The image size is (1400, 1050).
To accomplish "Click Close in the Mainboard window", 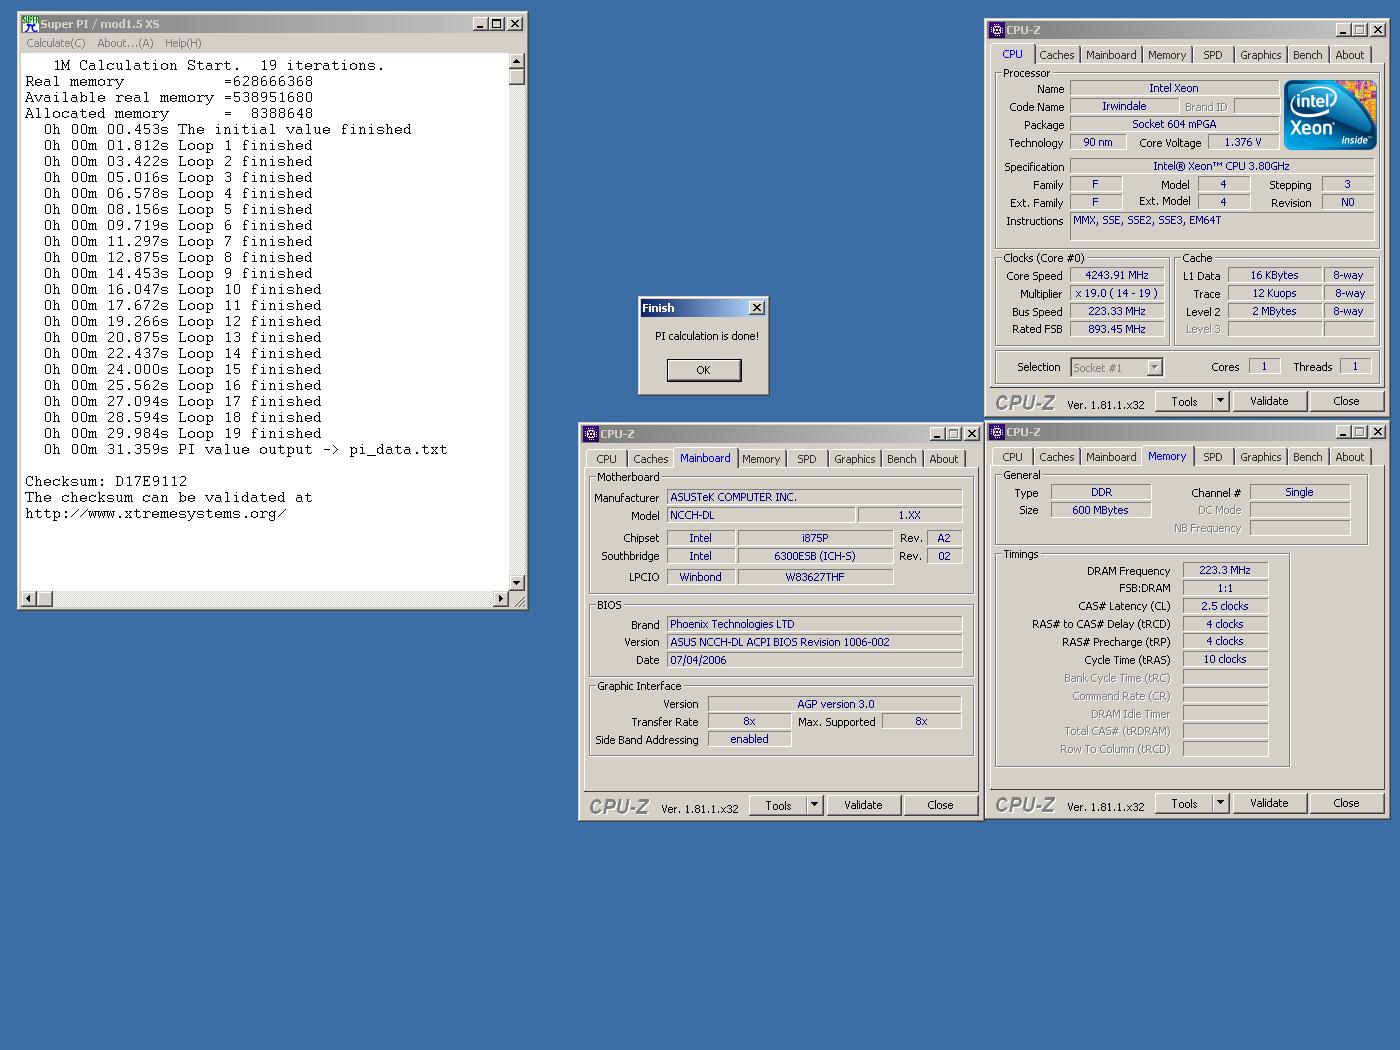I will [x=940, y=805].
